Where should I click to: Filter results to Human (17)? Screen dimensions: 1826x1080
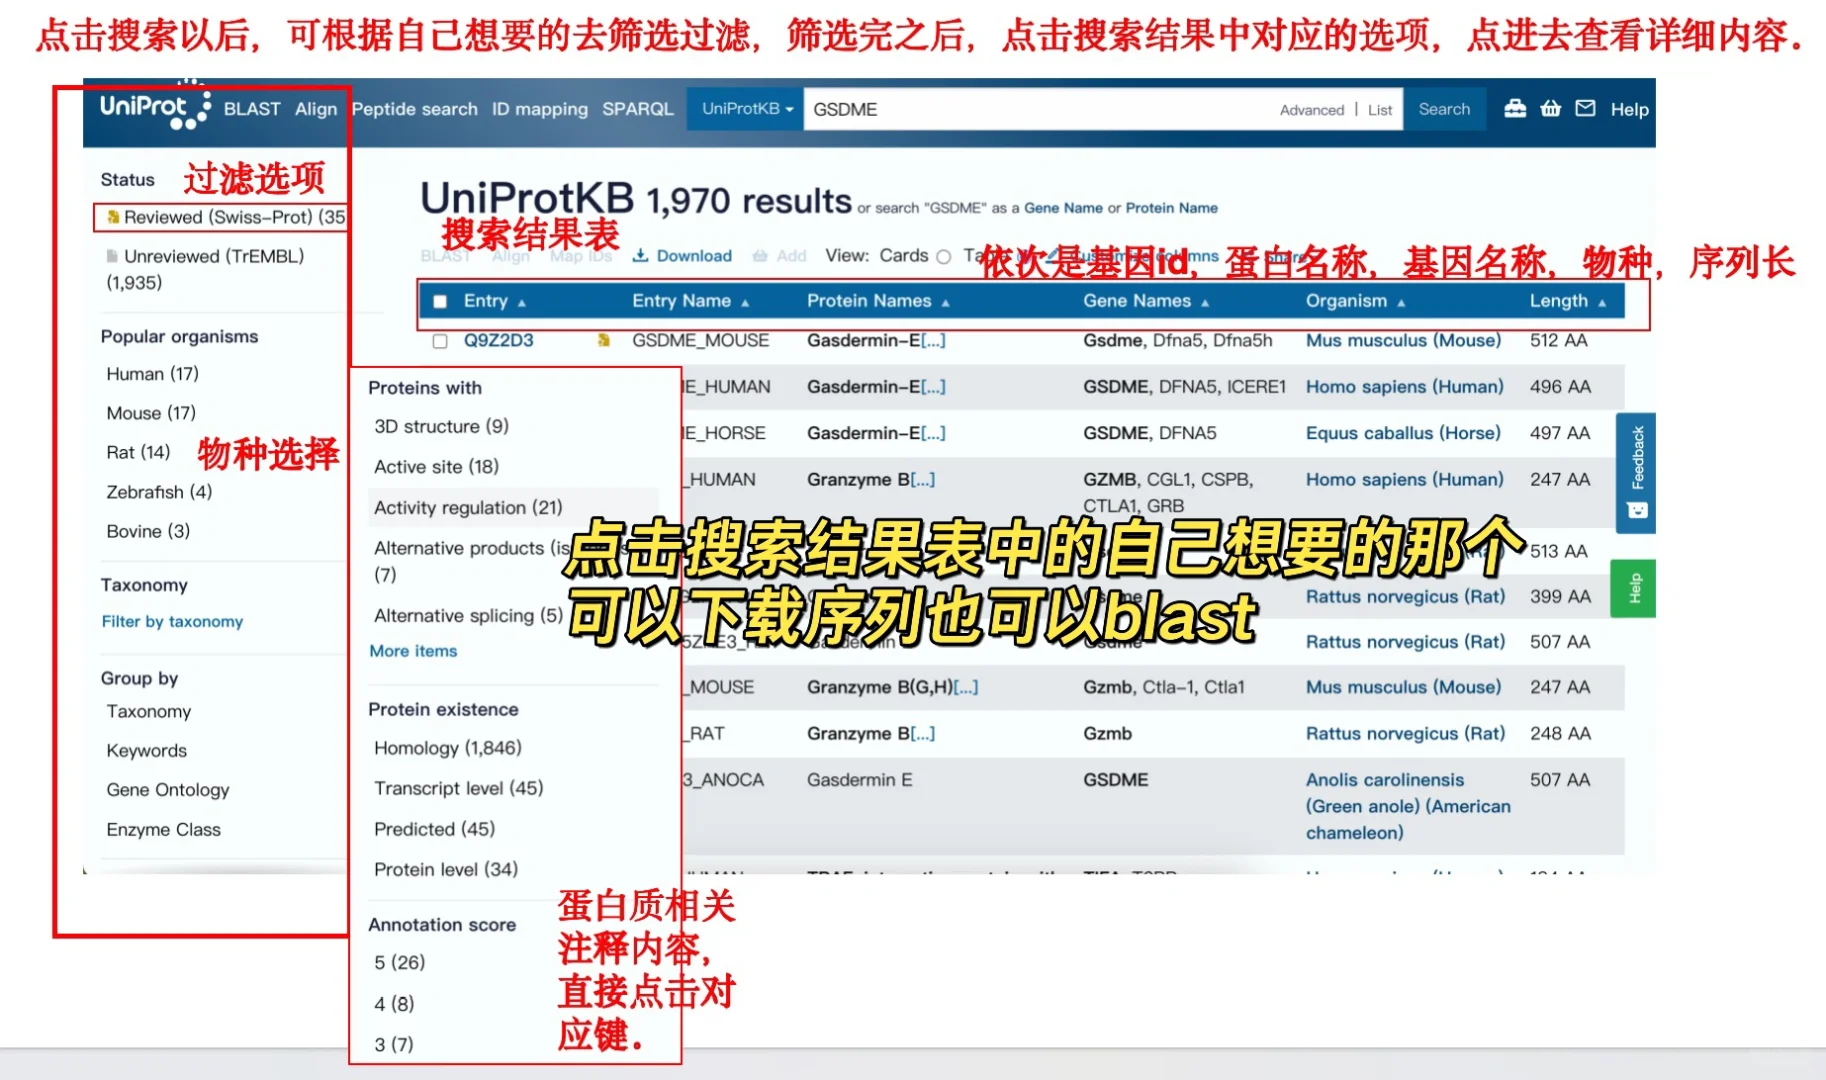[x=152, y=374]
